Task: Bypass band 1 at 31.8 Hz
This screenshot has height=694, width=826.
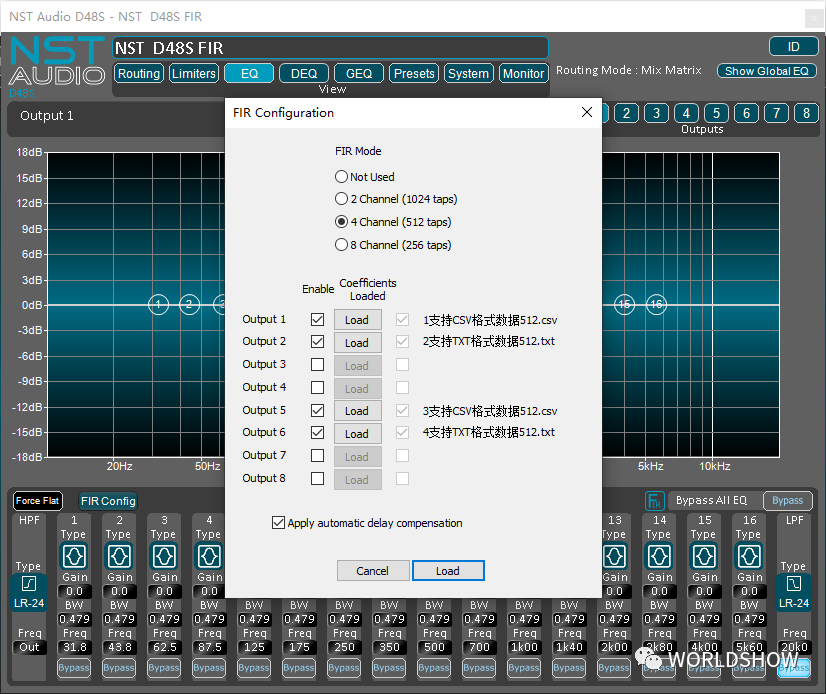Action: coord(74,668)
